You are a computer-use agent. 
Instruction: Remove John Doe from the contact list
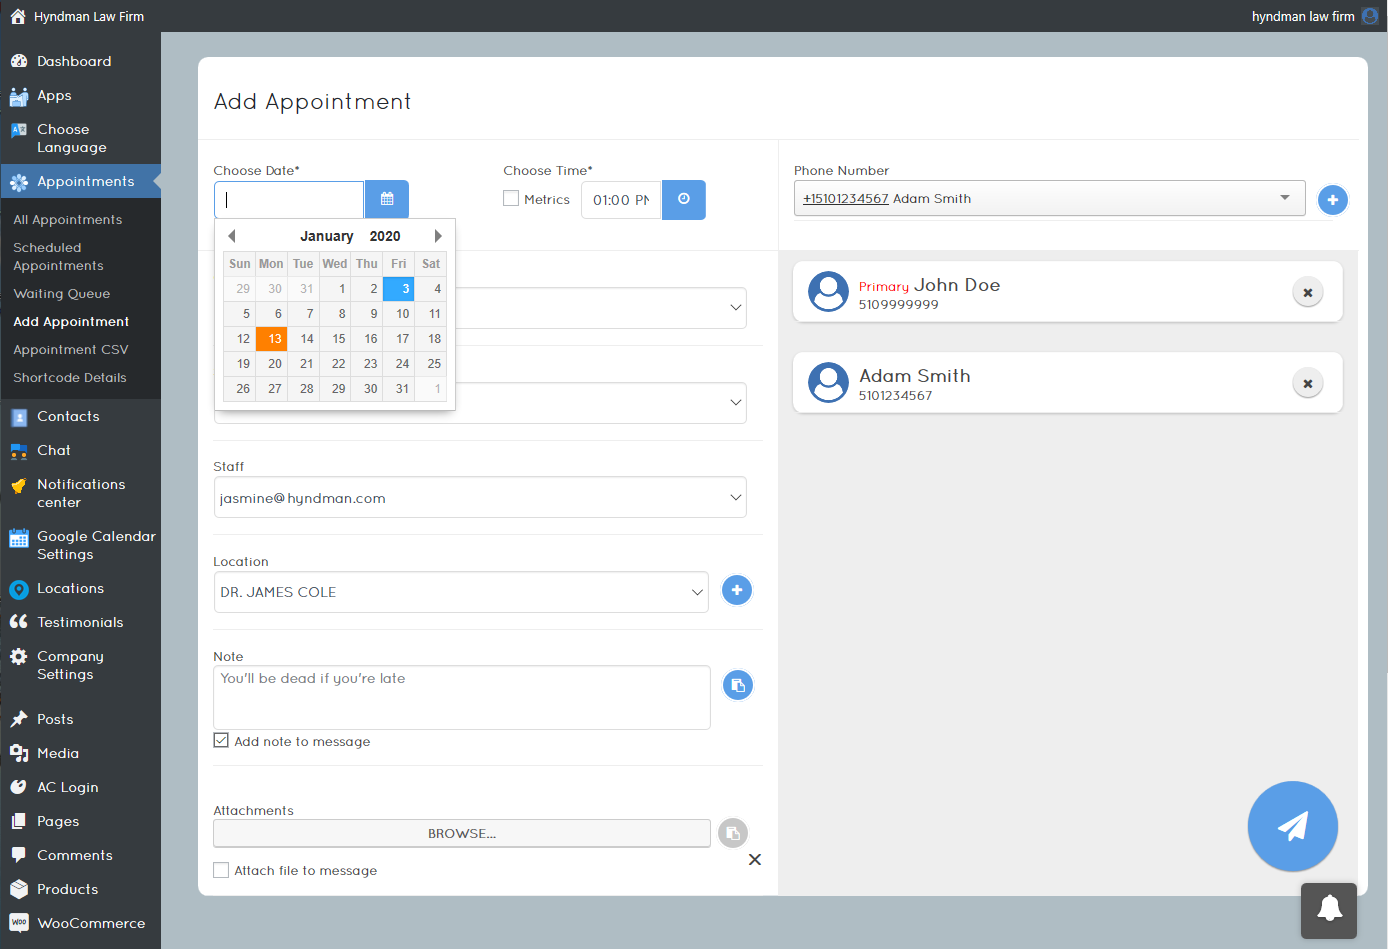tap(1307, 293)
